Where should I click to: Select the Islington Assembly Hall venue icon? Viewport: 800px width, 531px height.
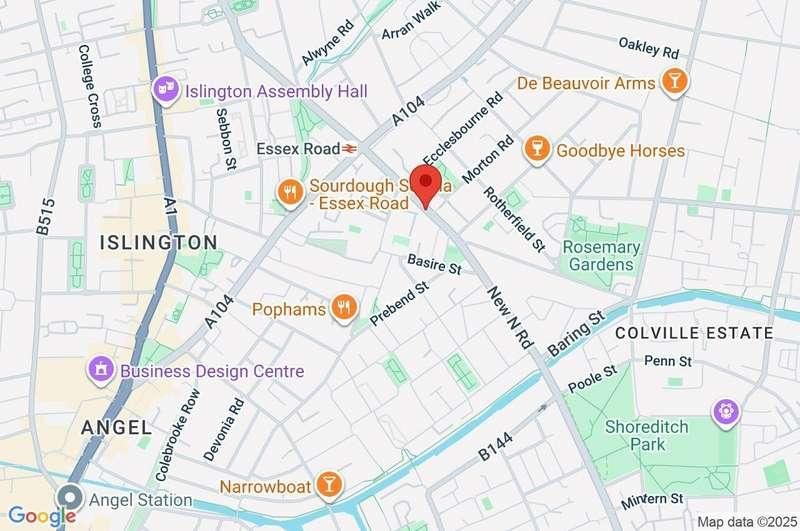coord(166,91)
